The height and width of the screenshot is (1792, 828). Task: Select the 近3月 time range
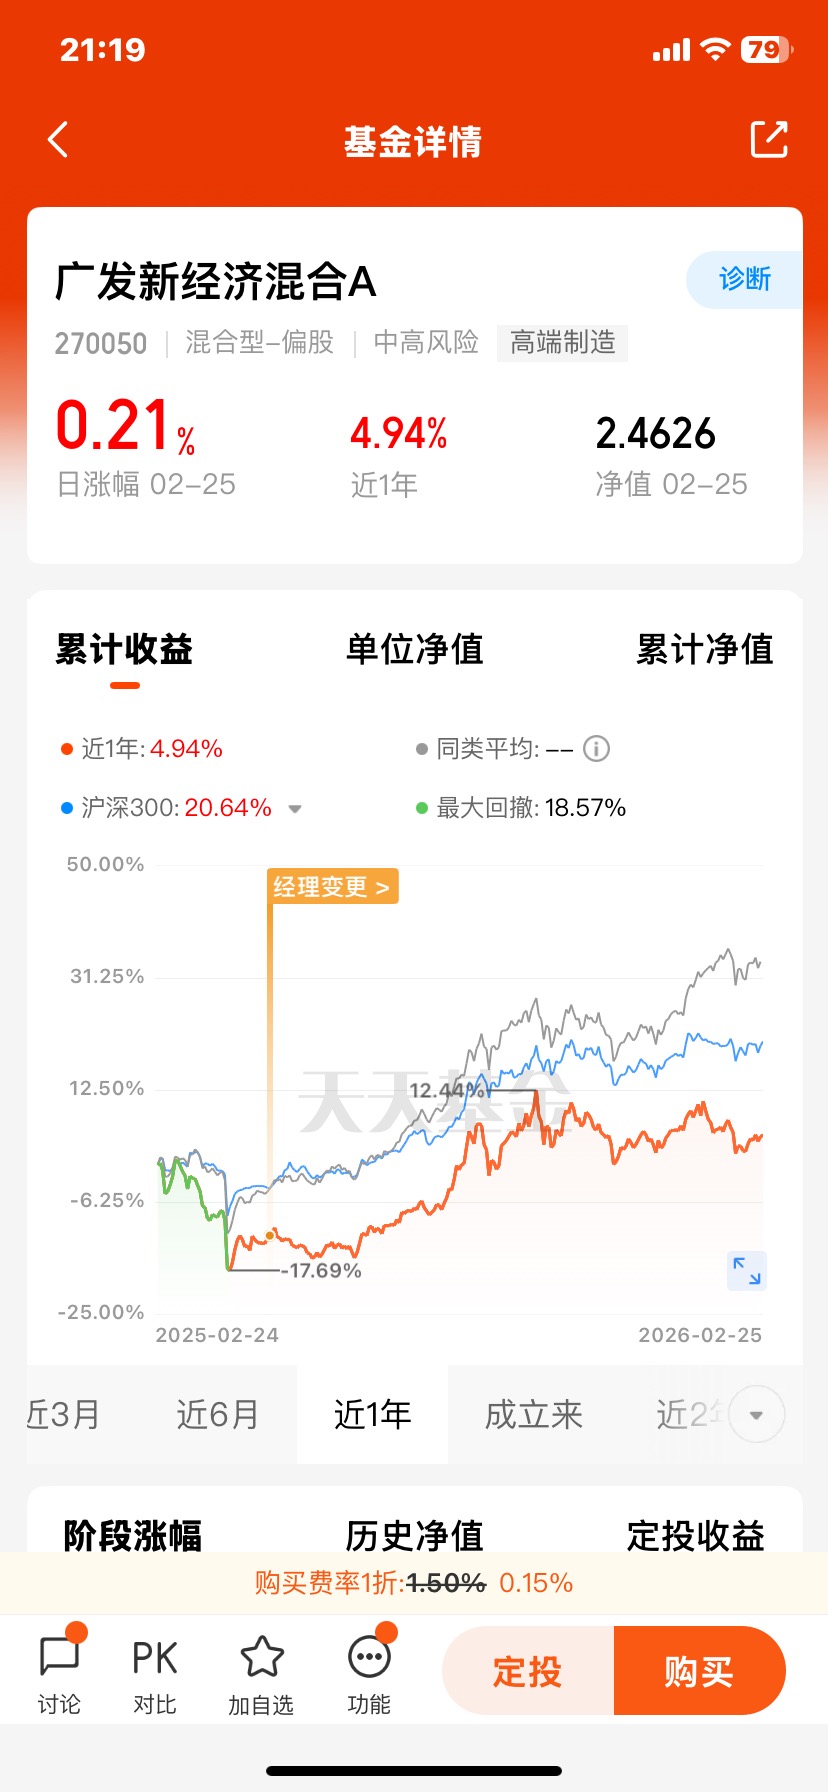pos(64,1415)
